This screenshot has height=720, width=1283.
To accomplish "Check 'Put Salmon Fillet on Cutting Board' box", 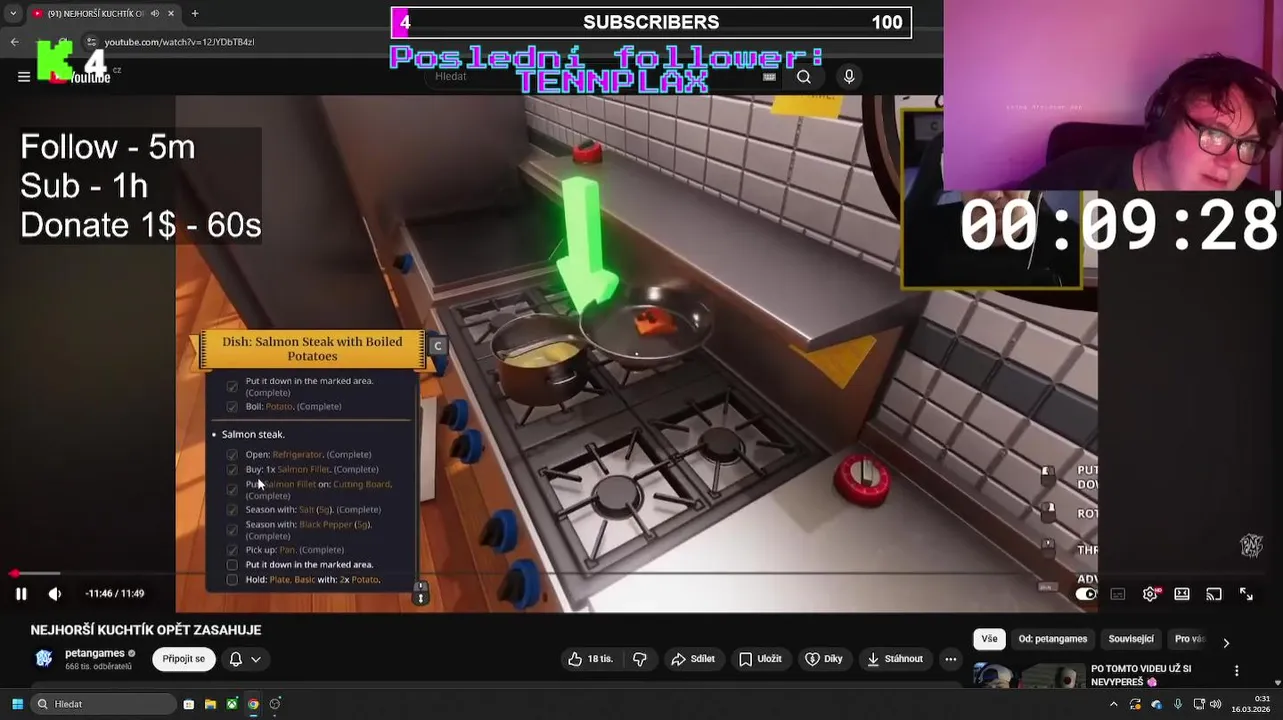I will (232, 489).
